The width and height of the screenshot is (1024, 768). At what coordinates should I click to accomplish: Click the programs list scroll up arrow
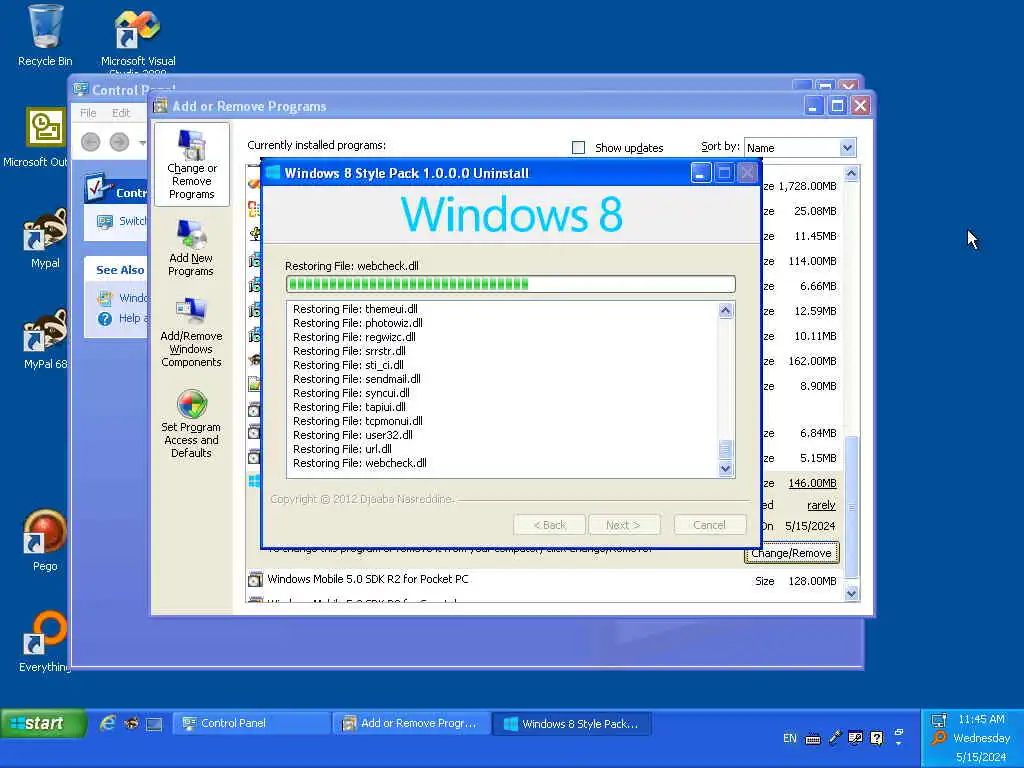pyautogui.click(x=851, y=174)
